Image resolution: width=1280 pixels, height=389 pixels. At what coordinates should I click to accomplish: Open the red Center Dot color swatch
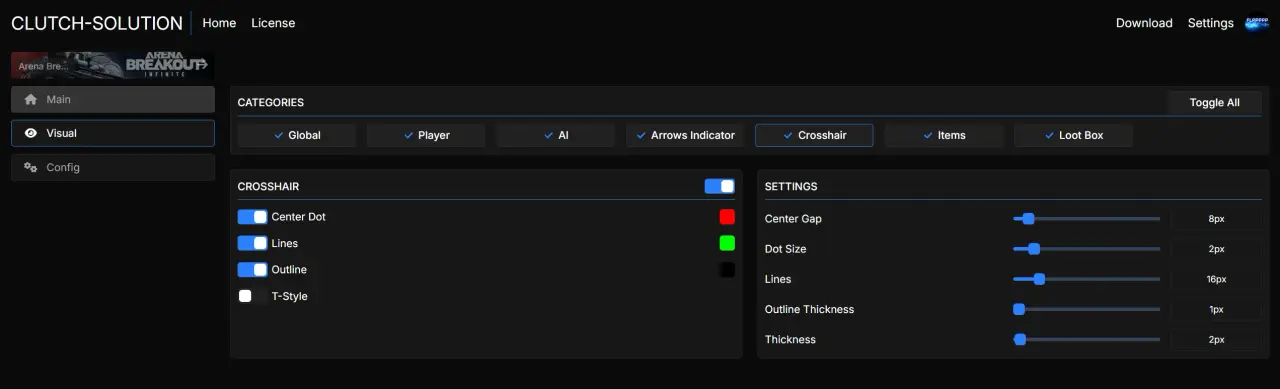point(727,216)
